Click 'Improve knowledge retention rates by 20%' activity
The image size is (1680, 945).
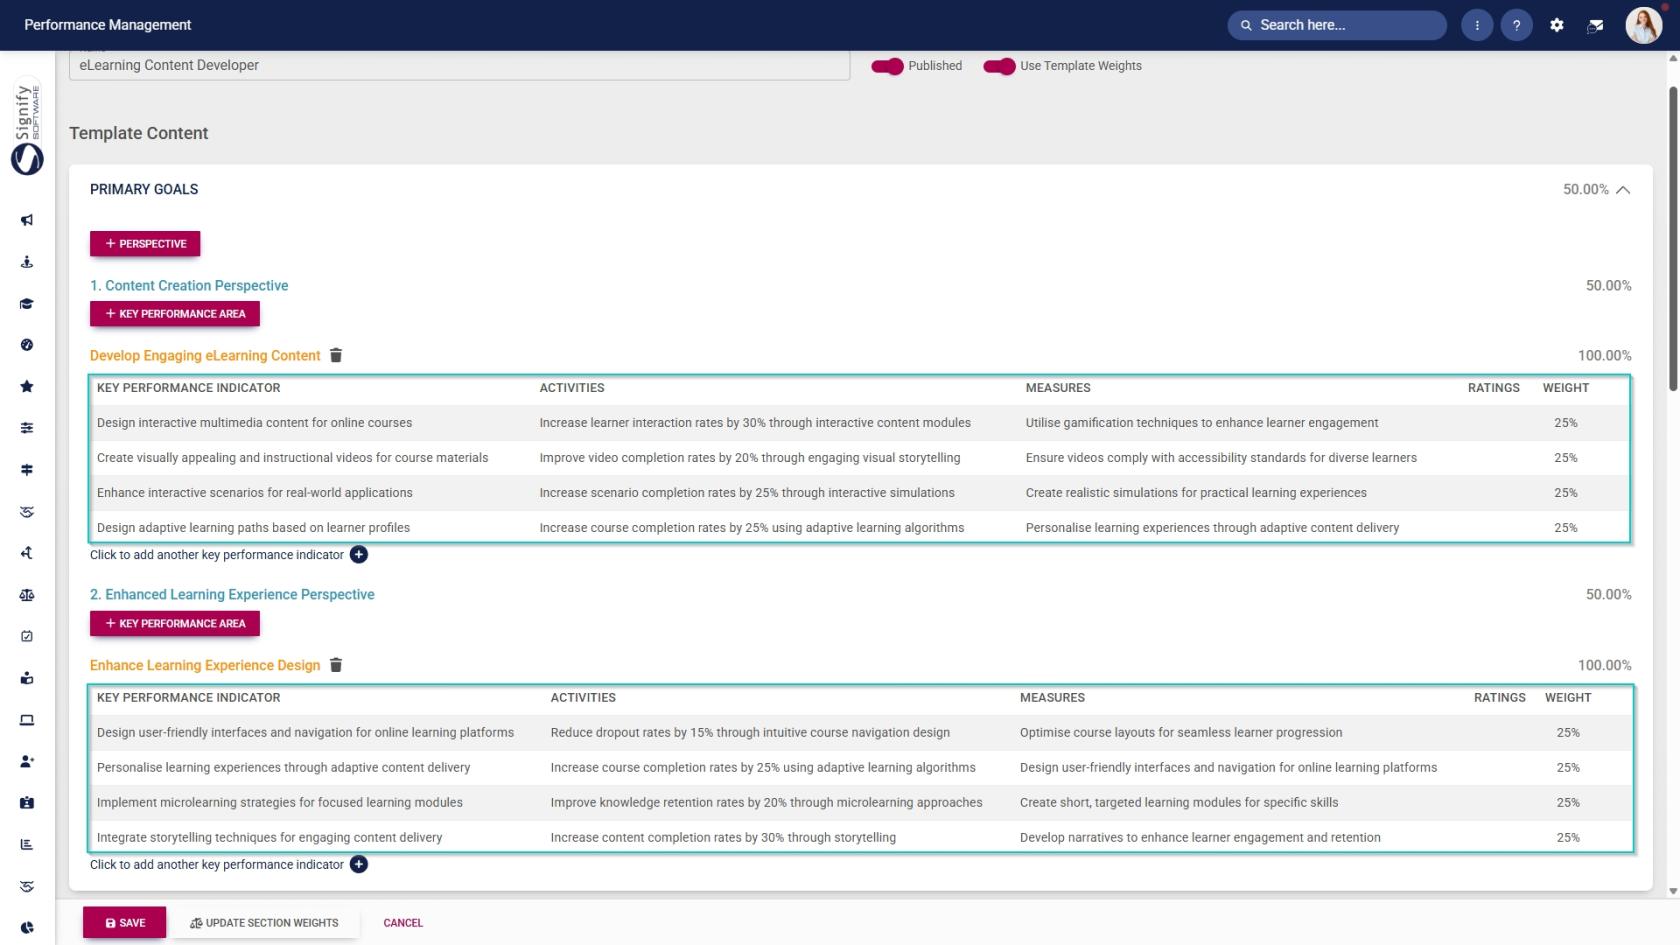coord(766,803)
